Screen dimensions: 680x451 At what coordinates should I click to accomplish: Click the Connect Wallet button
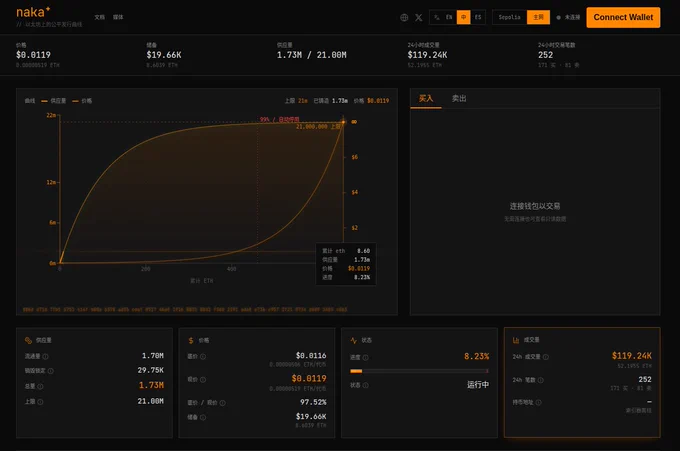(623, 17)
